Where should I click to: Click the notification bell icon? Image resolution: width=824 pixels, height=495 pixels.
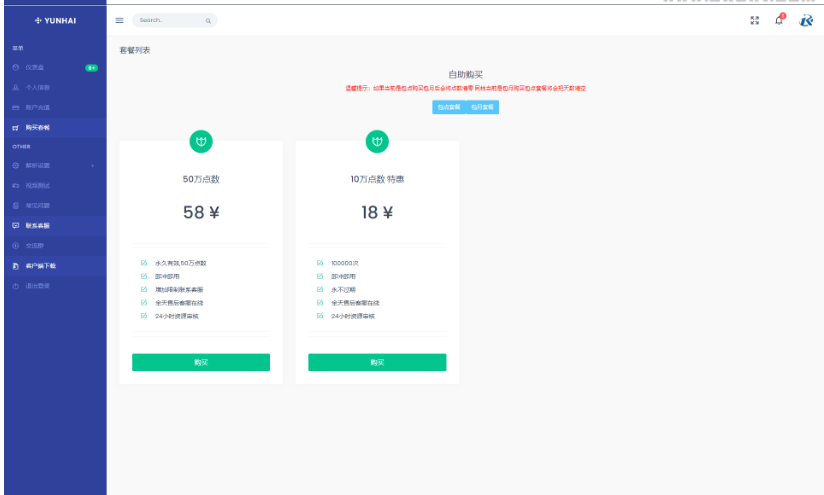(x=779, y=20)
